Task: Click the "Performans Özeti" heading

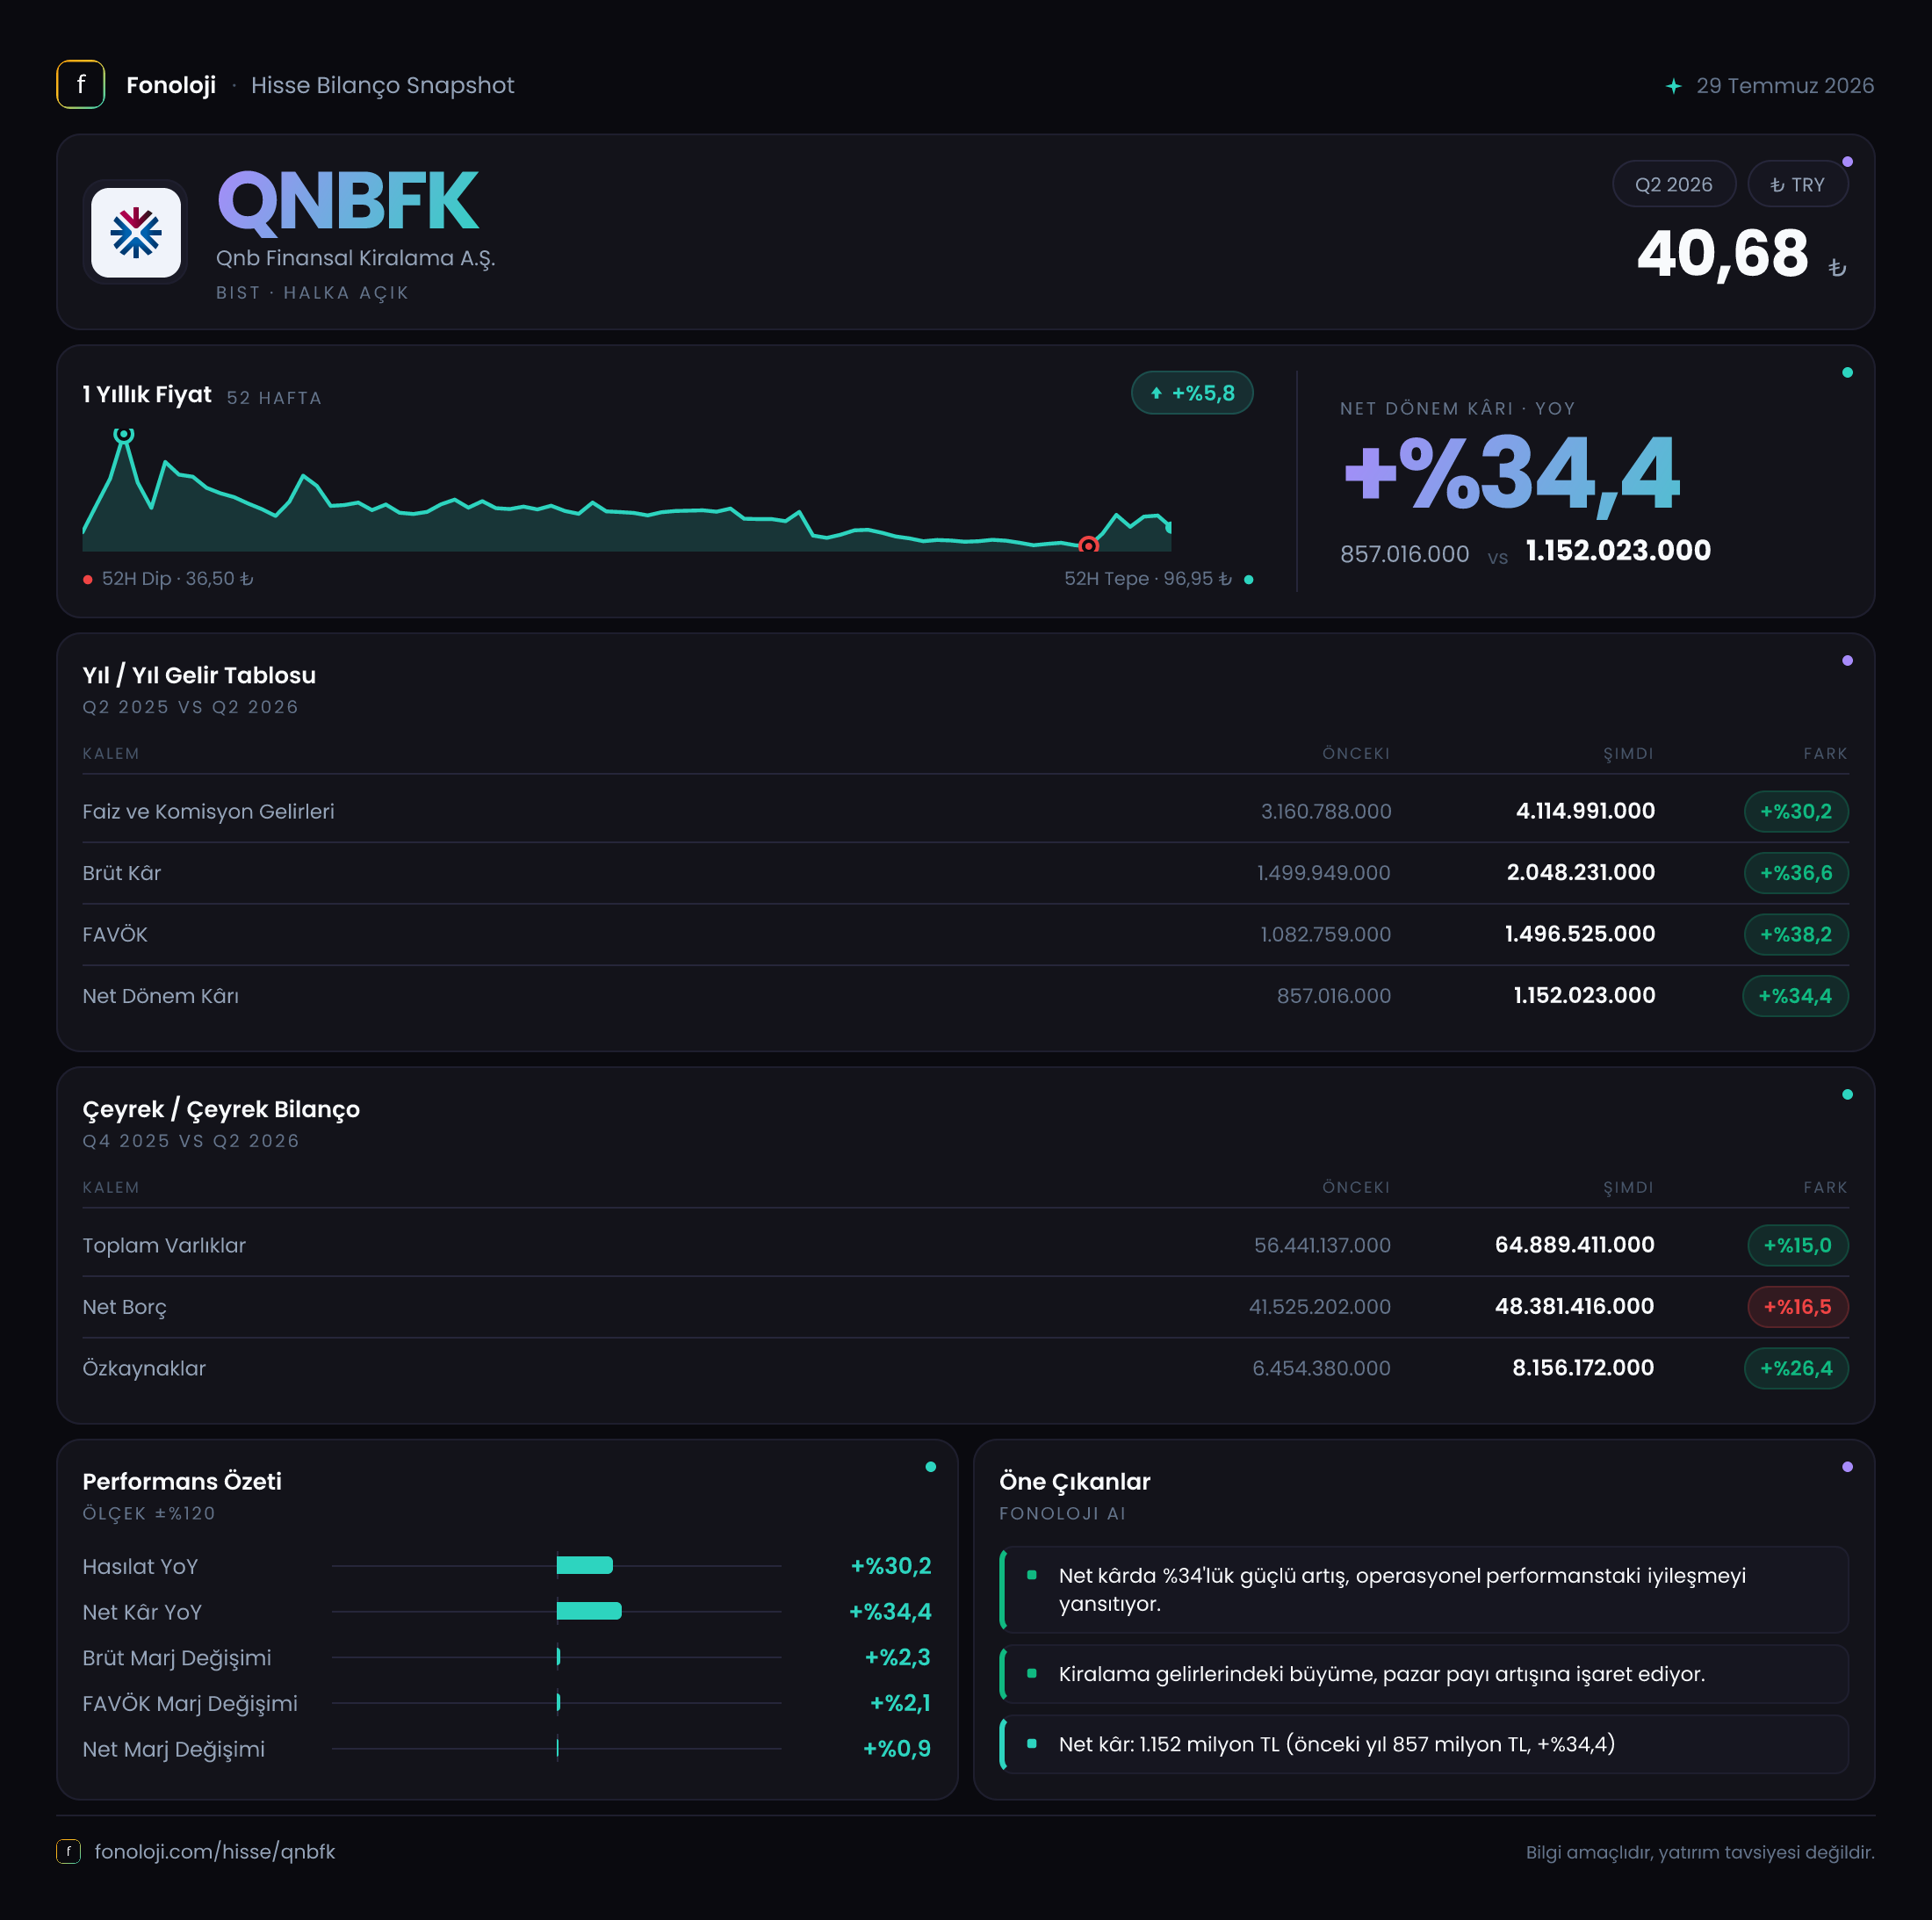Action: click(182, 1481)
